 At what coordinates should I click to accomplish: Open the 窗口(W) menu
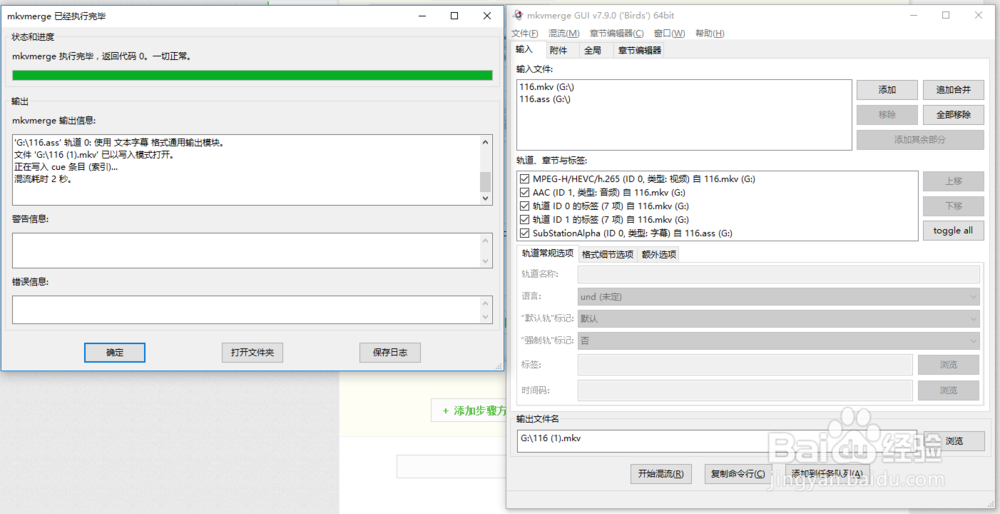tap(670, 33)
